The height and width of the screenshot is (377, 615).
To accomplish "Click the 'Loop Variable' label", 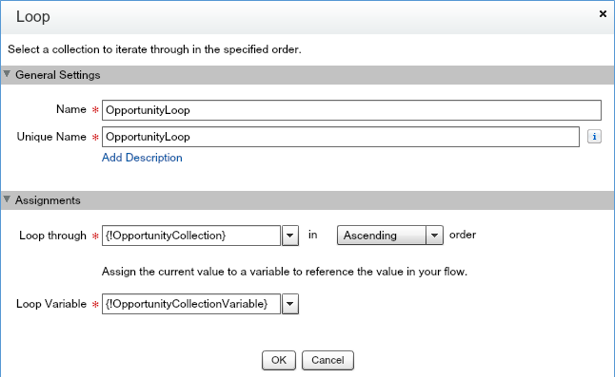I will click(x=51, y=304).
